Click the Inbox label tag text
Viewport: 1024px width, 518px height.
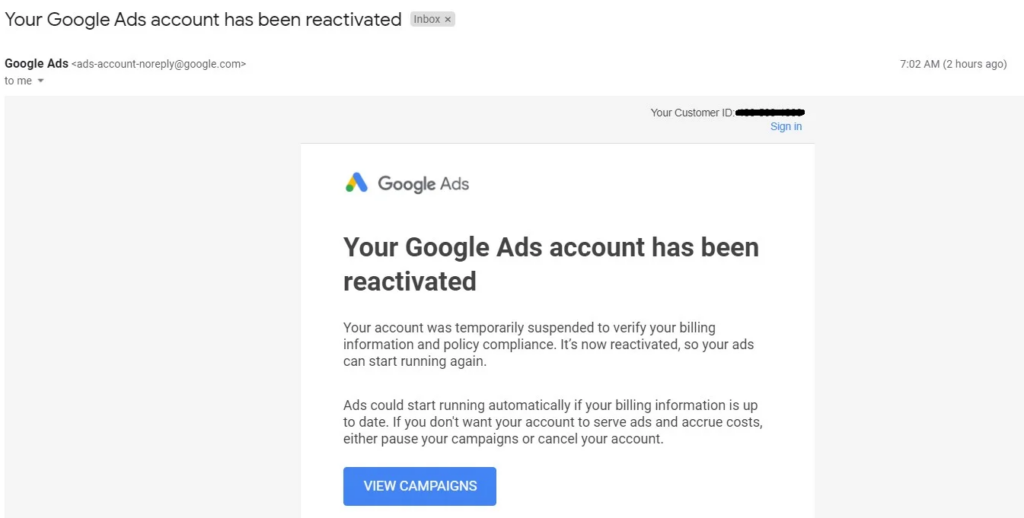(x=427, y=20)
